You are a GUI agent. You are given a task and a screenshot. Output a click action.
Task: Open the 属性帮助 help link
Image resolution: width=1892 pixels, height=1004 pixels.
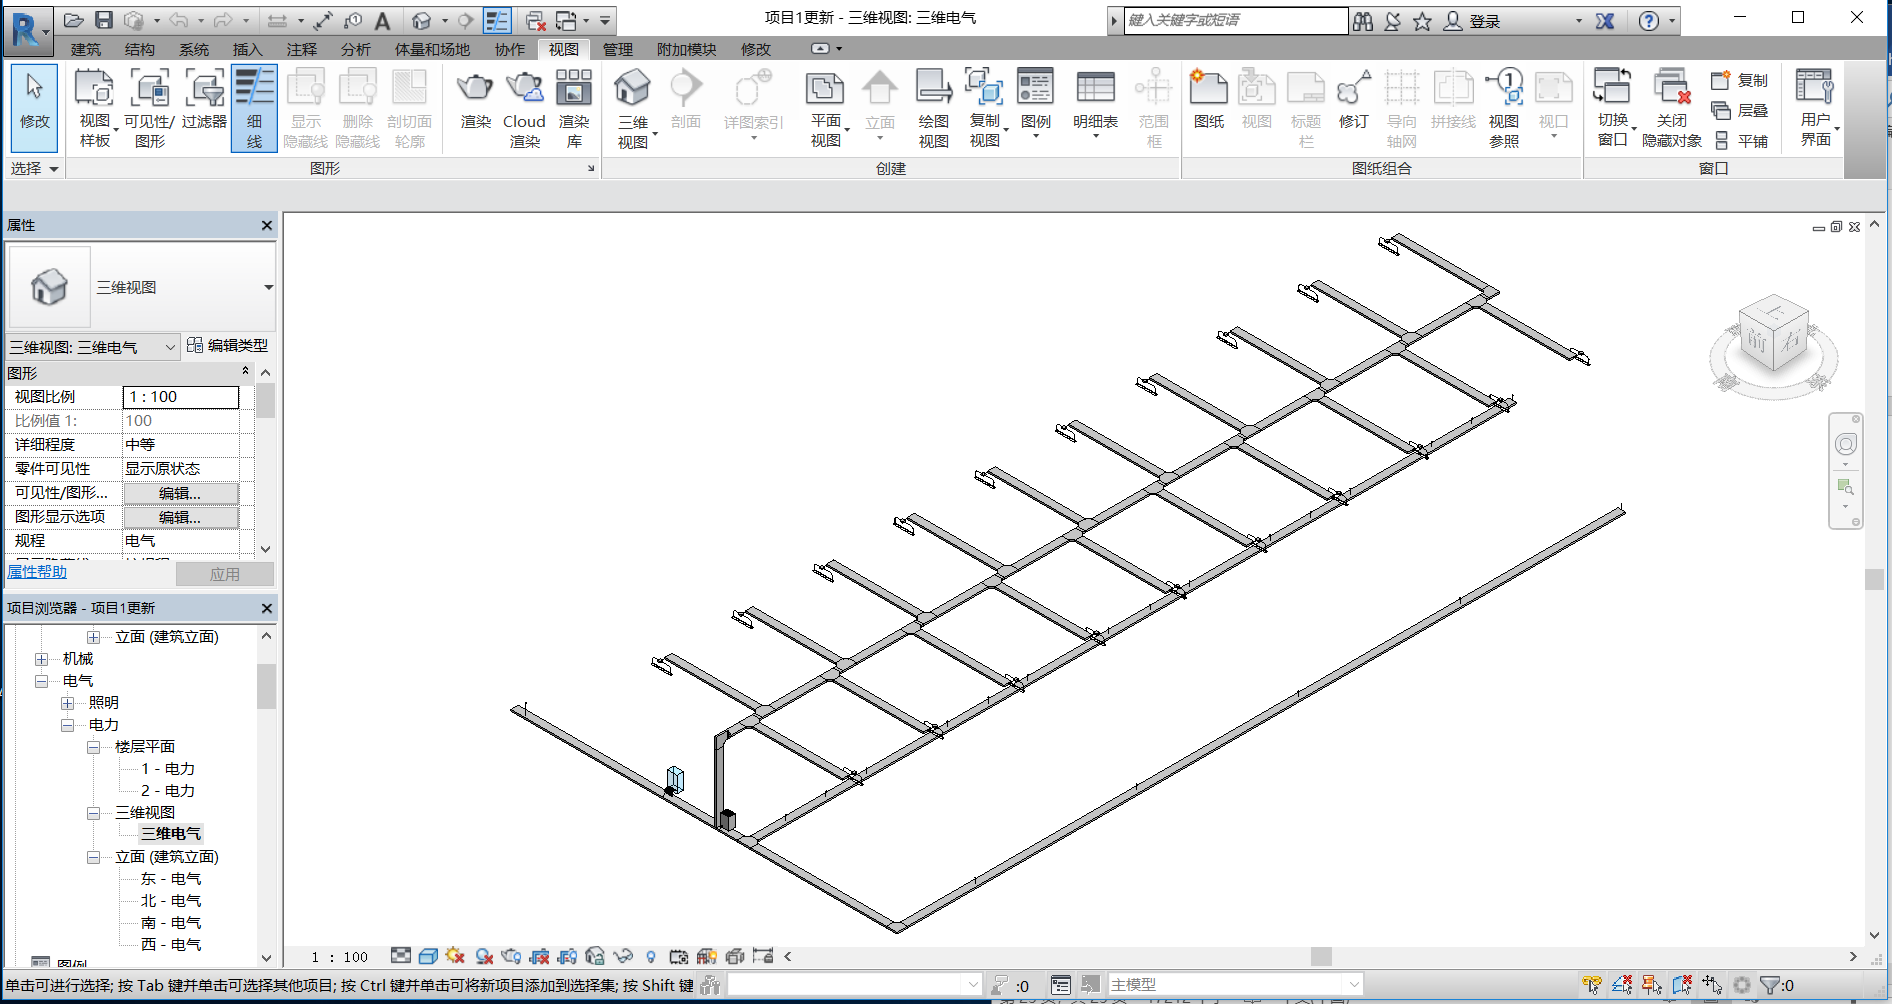37,572
